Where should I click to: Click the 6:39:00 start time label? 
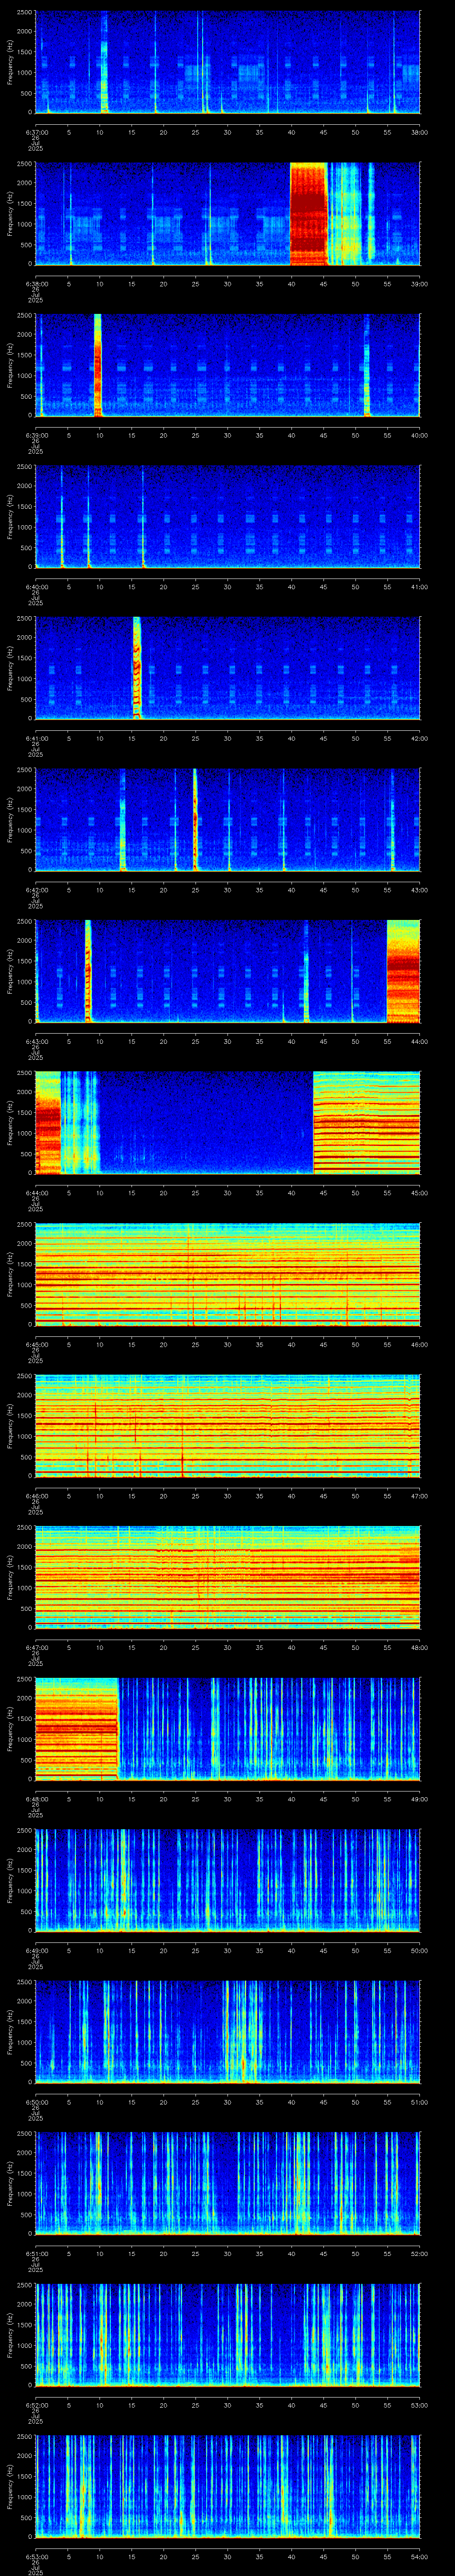[x=36, y=435]
